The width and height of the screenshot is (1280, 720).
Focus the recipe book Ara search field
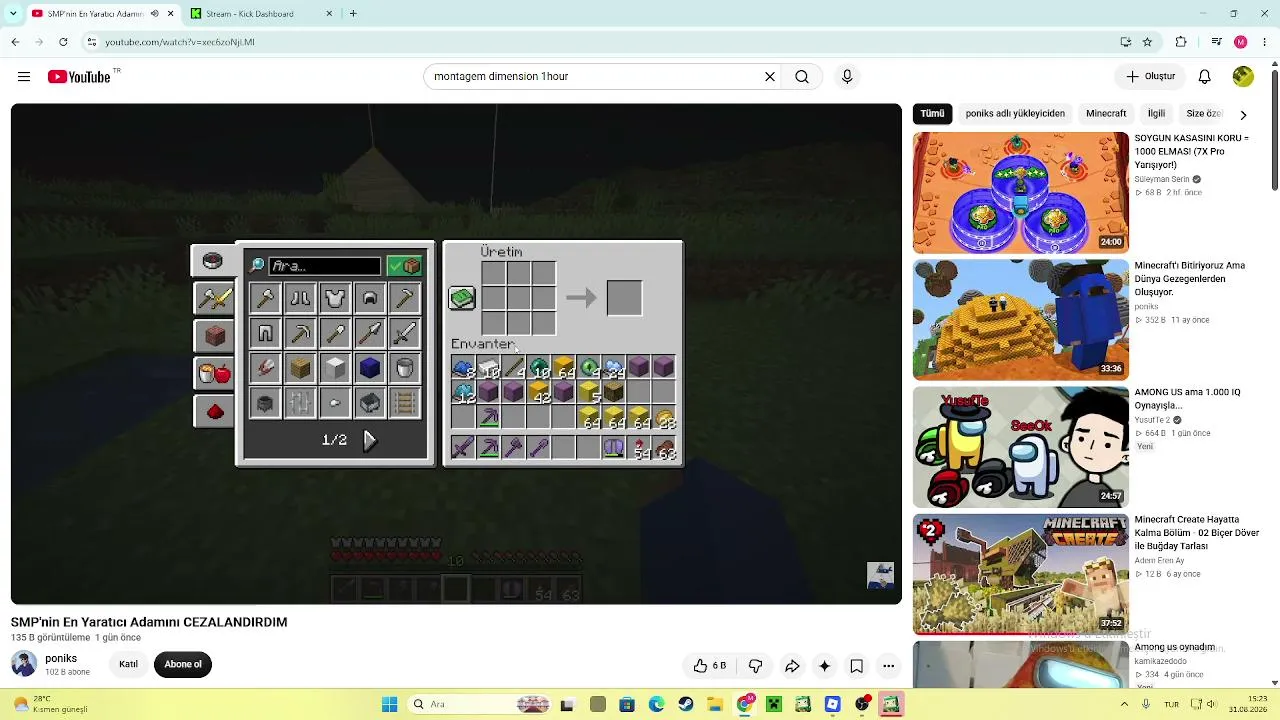pos(324,266)
